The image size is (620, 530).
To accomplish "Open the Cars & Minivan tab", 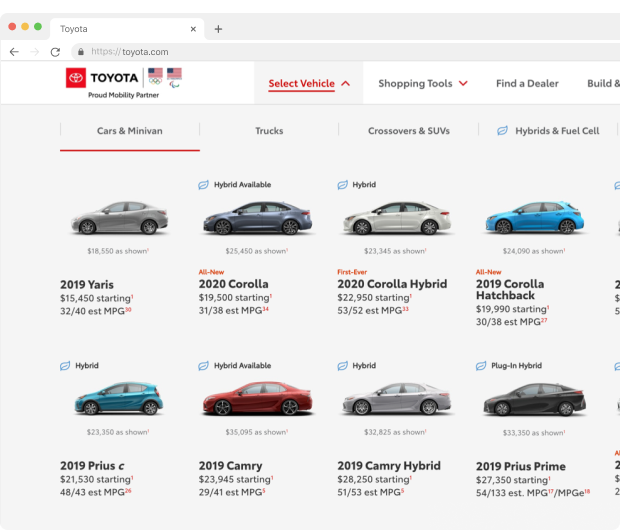I will pyautogui.click(x=129, y=131).
